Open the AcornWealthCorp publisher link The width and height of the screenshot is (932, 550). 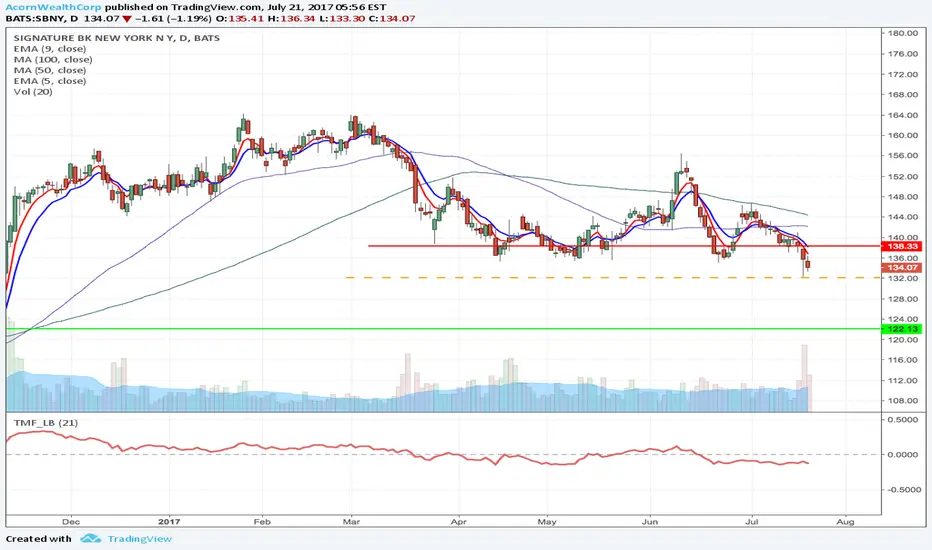click(x=53, y=7)
